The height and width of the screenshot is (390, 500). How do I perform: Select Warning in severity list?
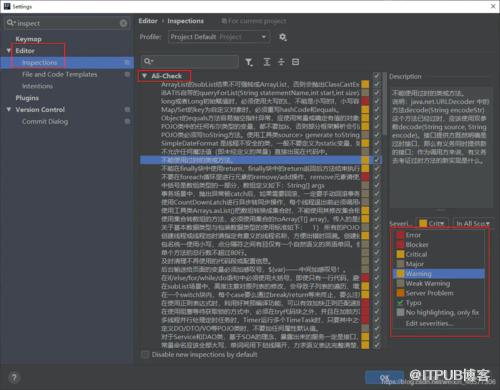tap(439, 274)
